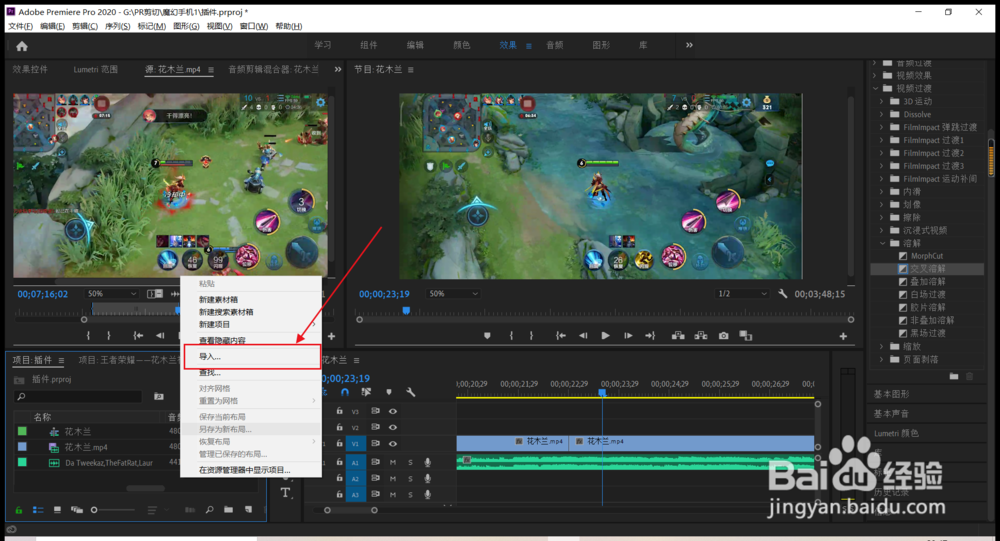Open program monitor settings wrench

point(783,293)
